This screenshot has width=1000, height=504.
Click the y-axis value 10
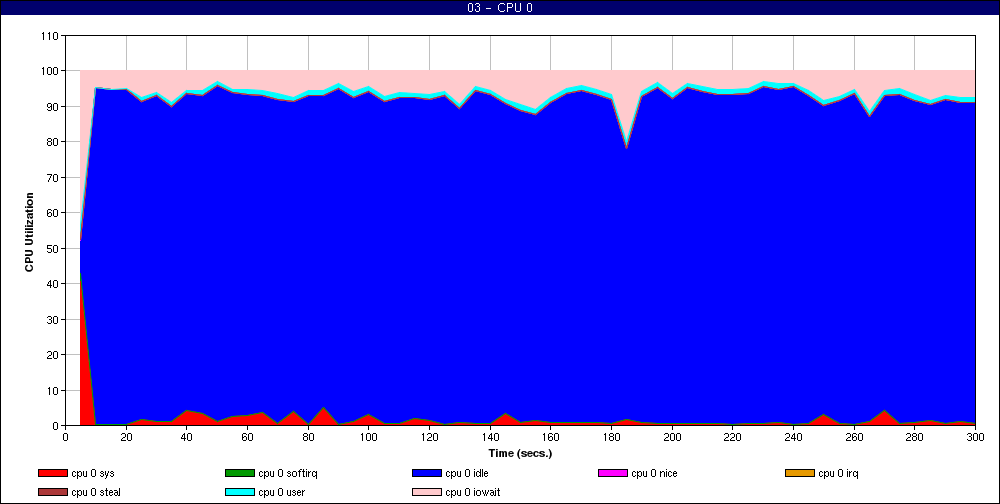[x=52, y=390]
